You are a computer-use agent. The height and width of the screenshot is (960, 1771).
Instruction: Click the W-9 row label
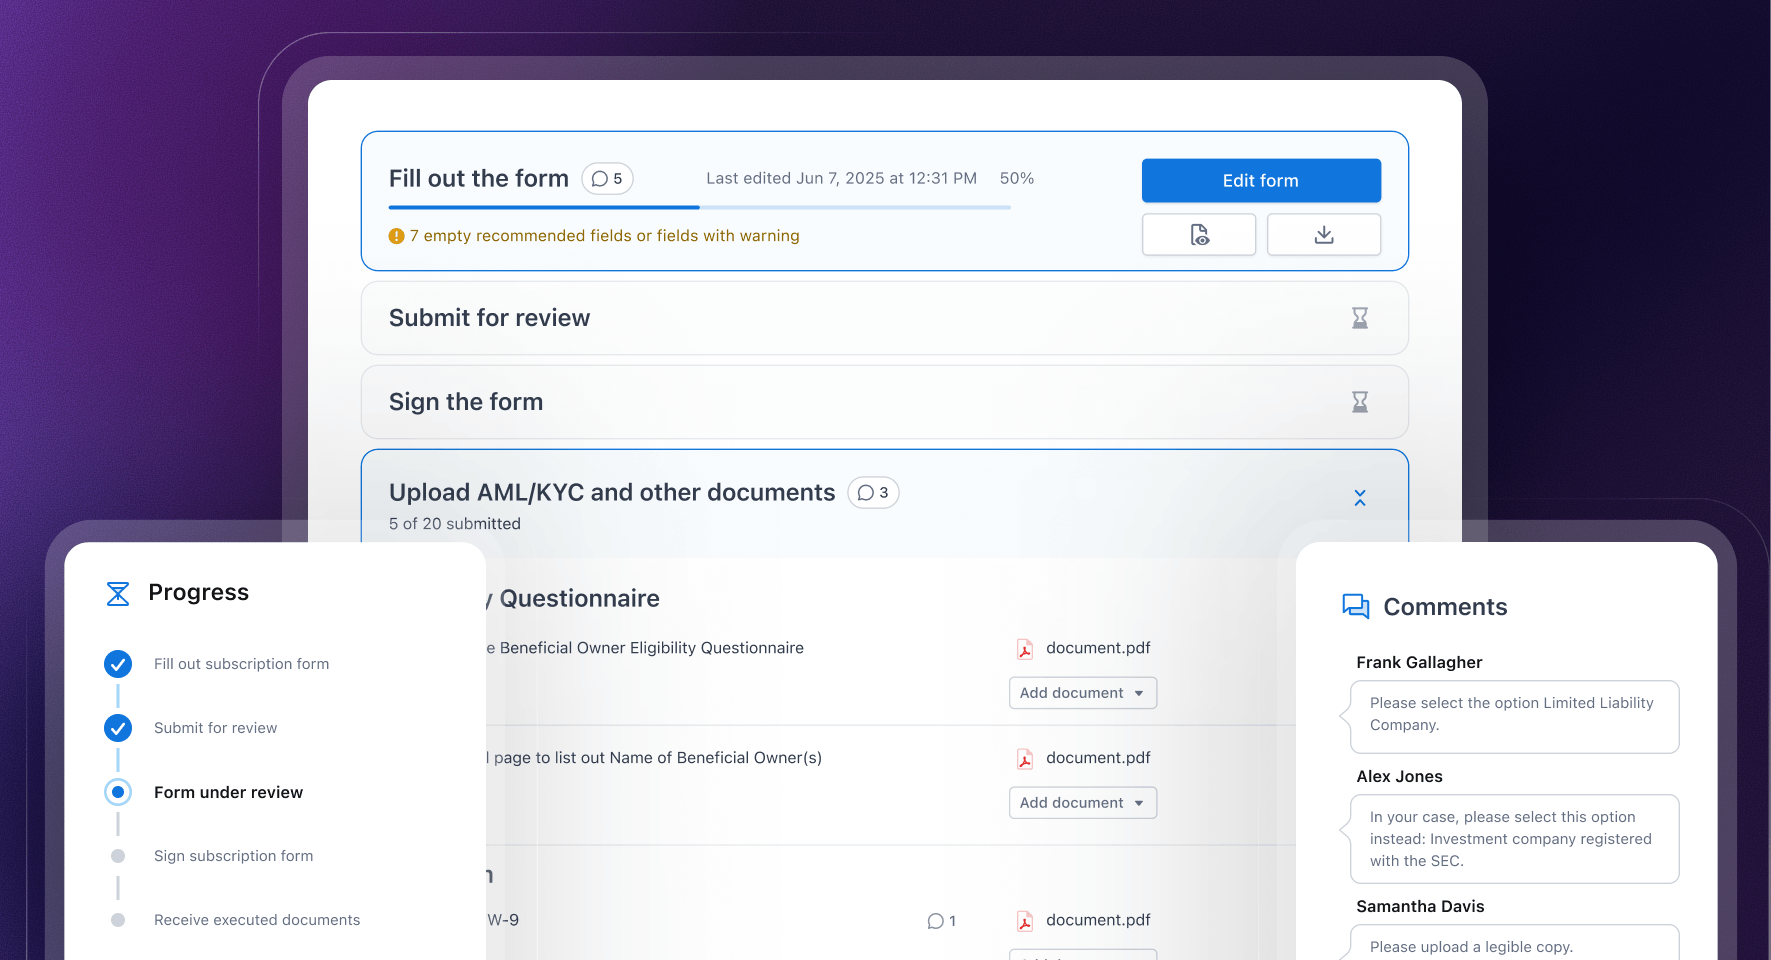[x=503, y=920]
